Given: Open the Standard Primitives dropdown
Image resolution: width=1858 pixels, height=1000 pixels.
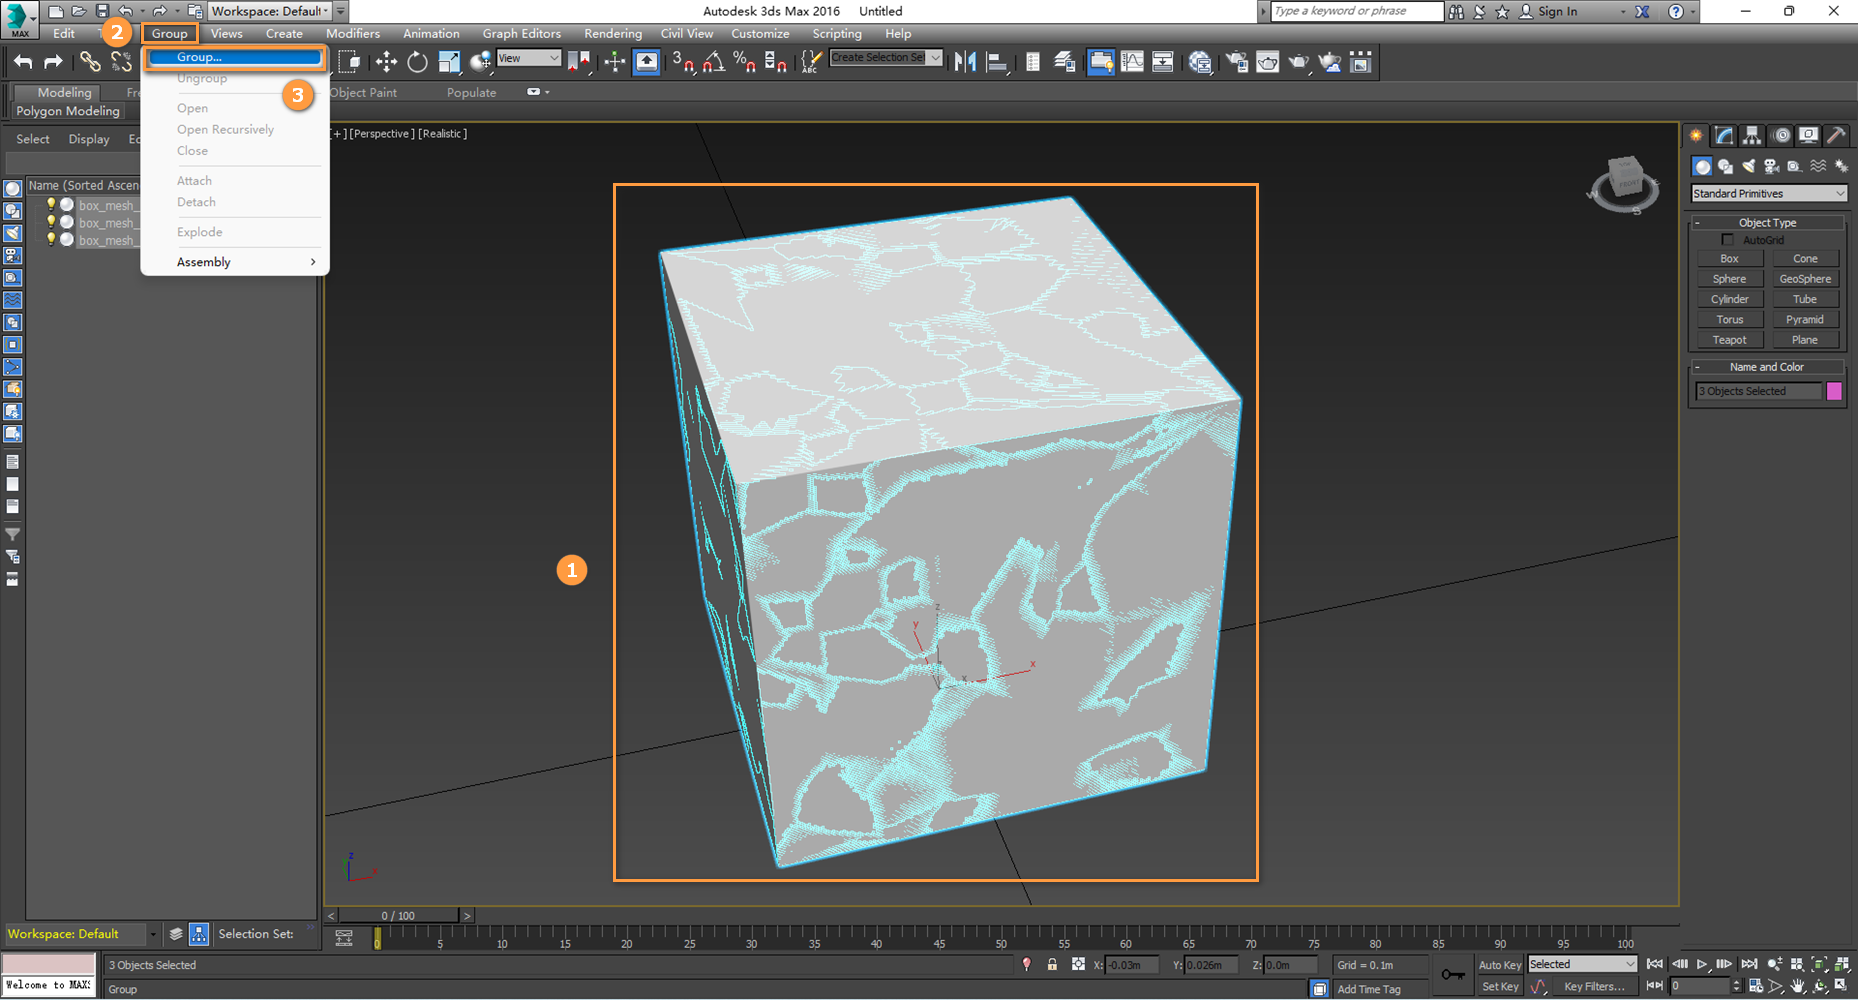Looking at the screenshot, I should coord(1769,194).
